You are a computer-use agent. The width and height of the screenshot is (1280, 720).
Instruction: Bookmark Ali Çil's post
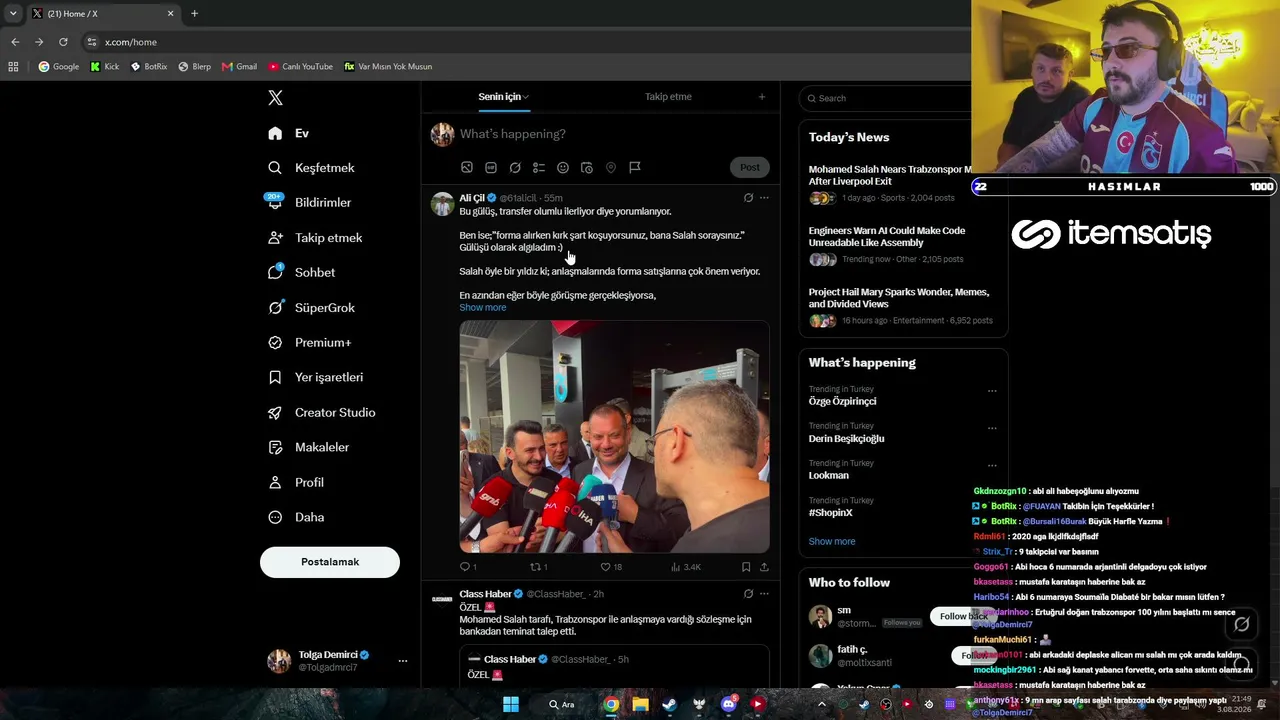click(x=746, y=567)
